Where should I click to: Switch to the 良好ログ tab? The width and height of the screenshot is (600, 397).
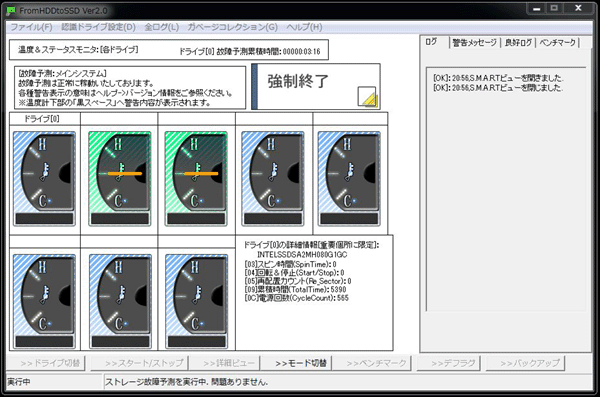[x=518, y=43]
